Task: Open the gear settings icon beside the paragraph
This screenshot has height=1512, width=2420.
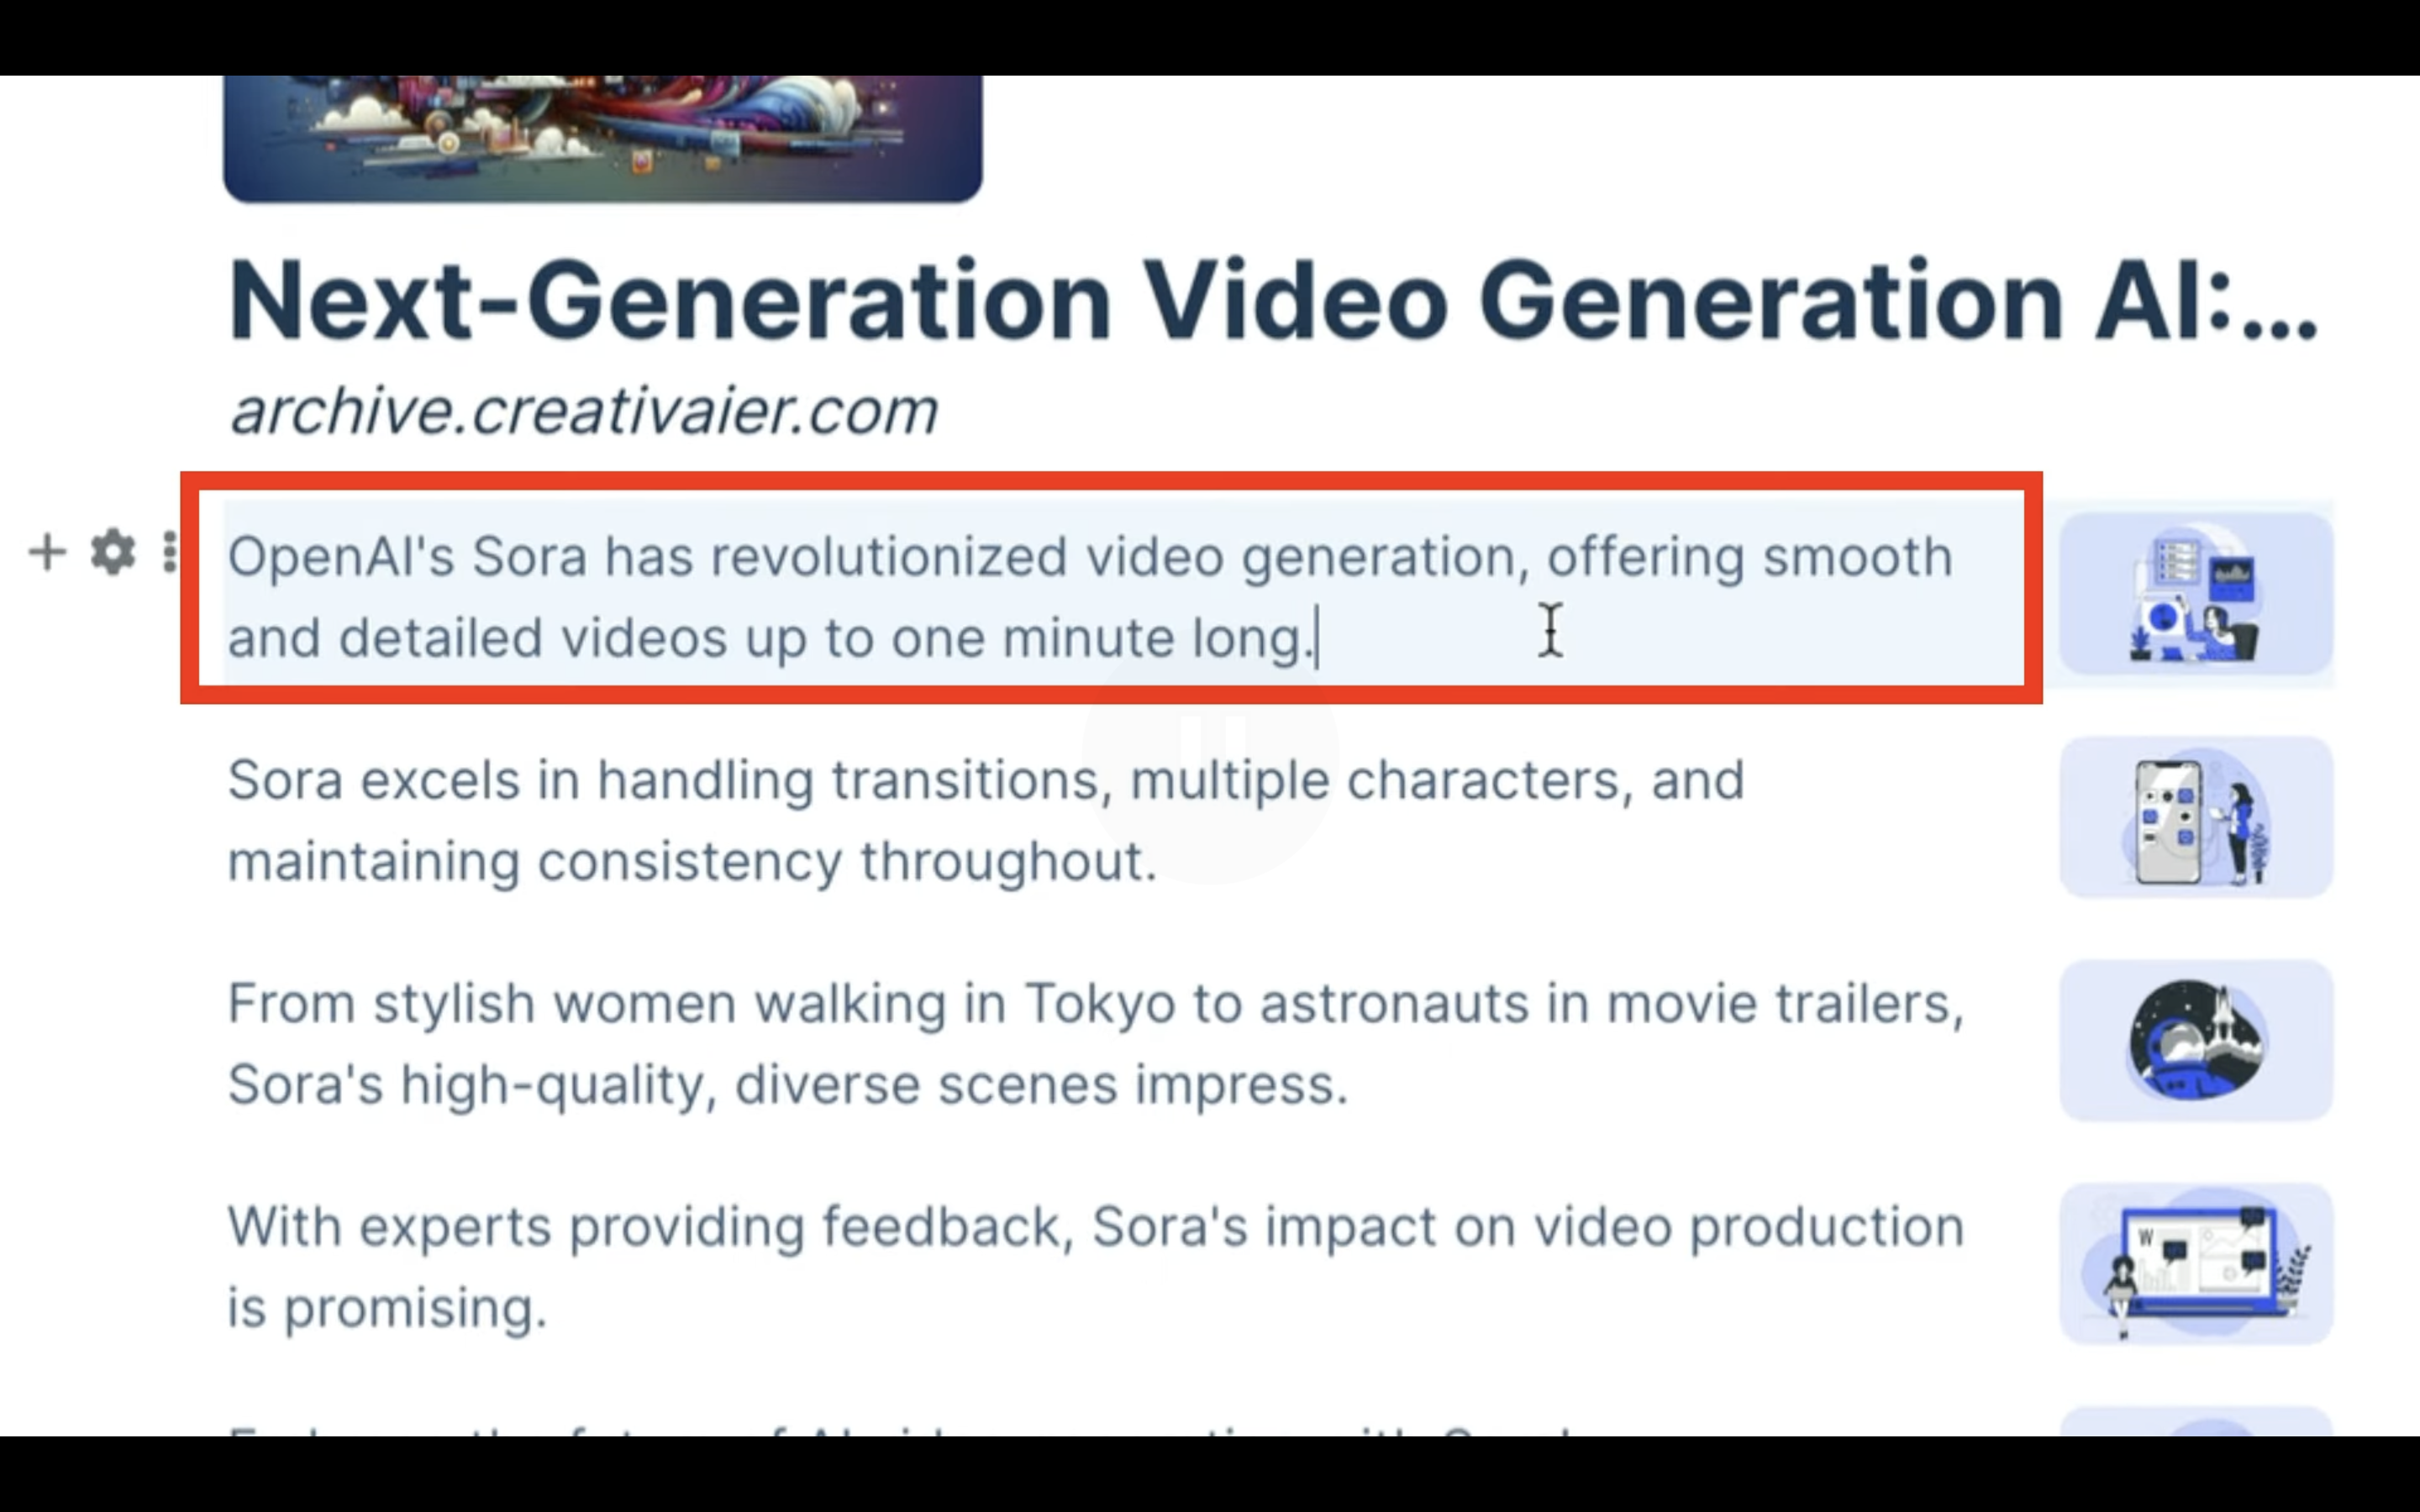Action: 113,552
